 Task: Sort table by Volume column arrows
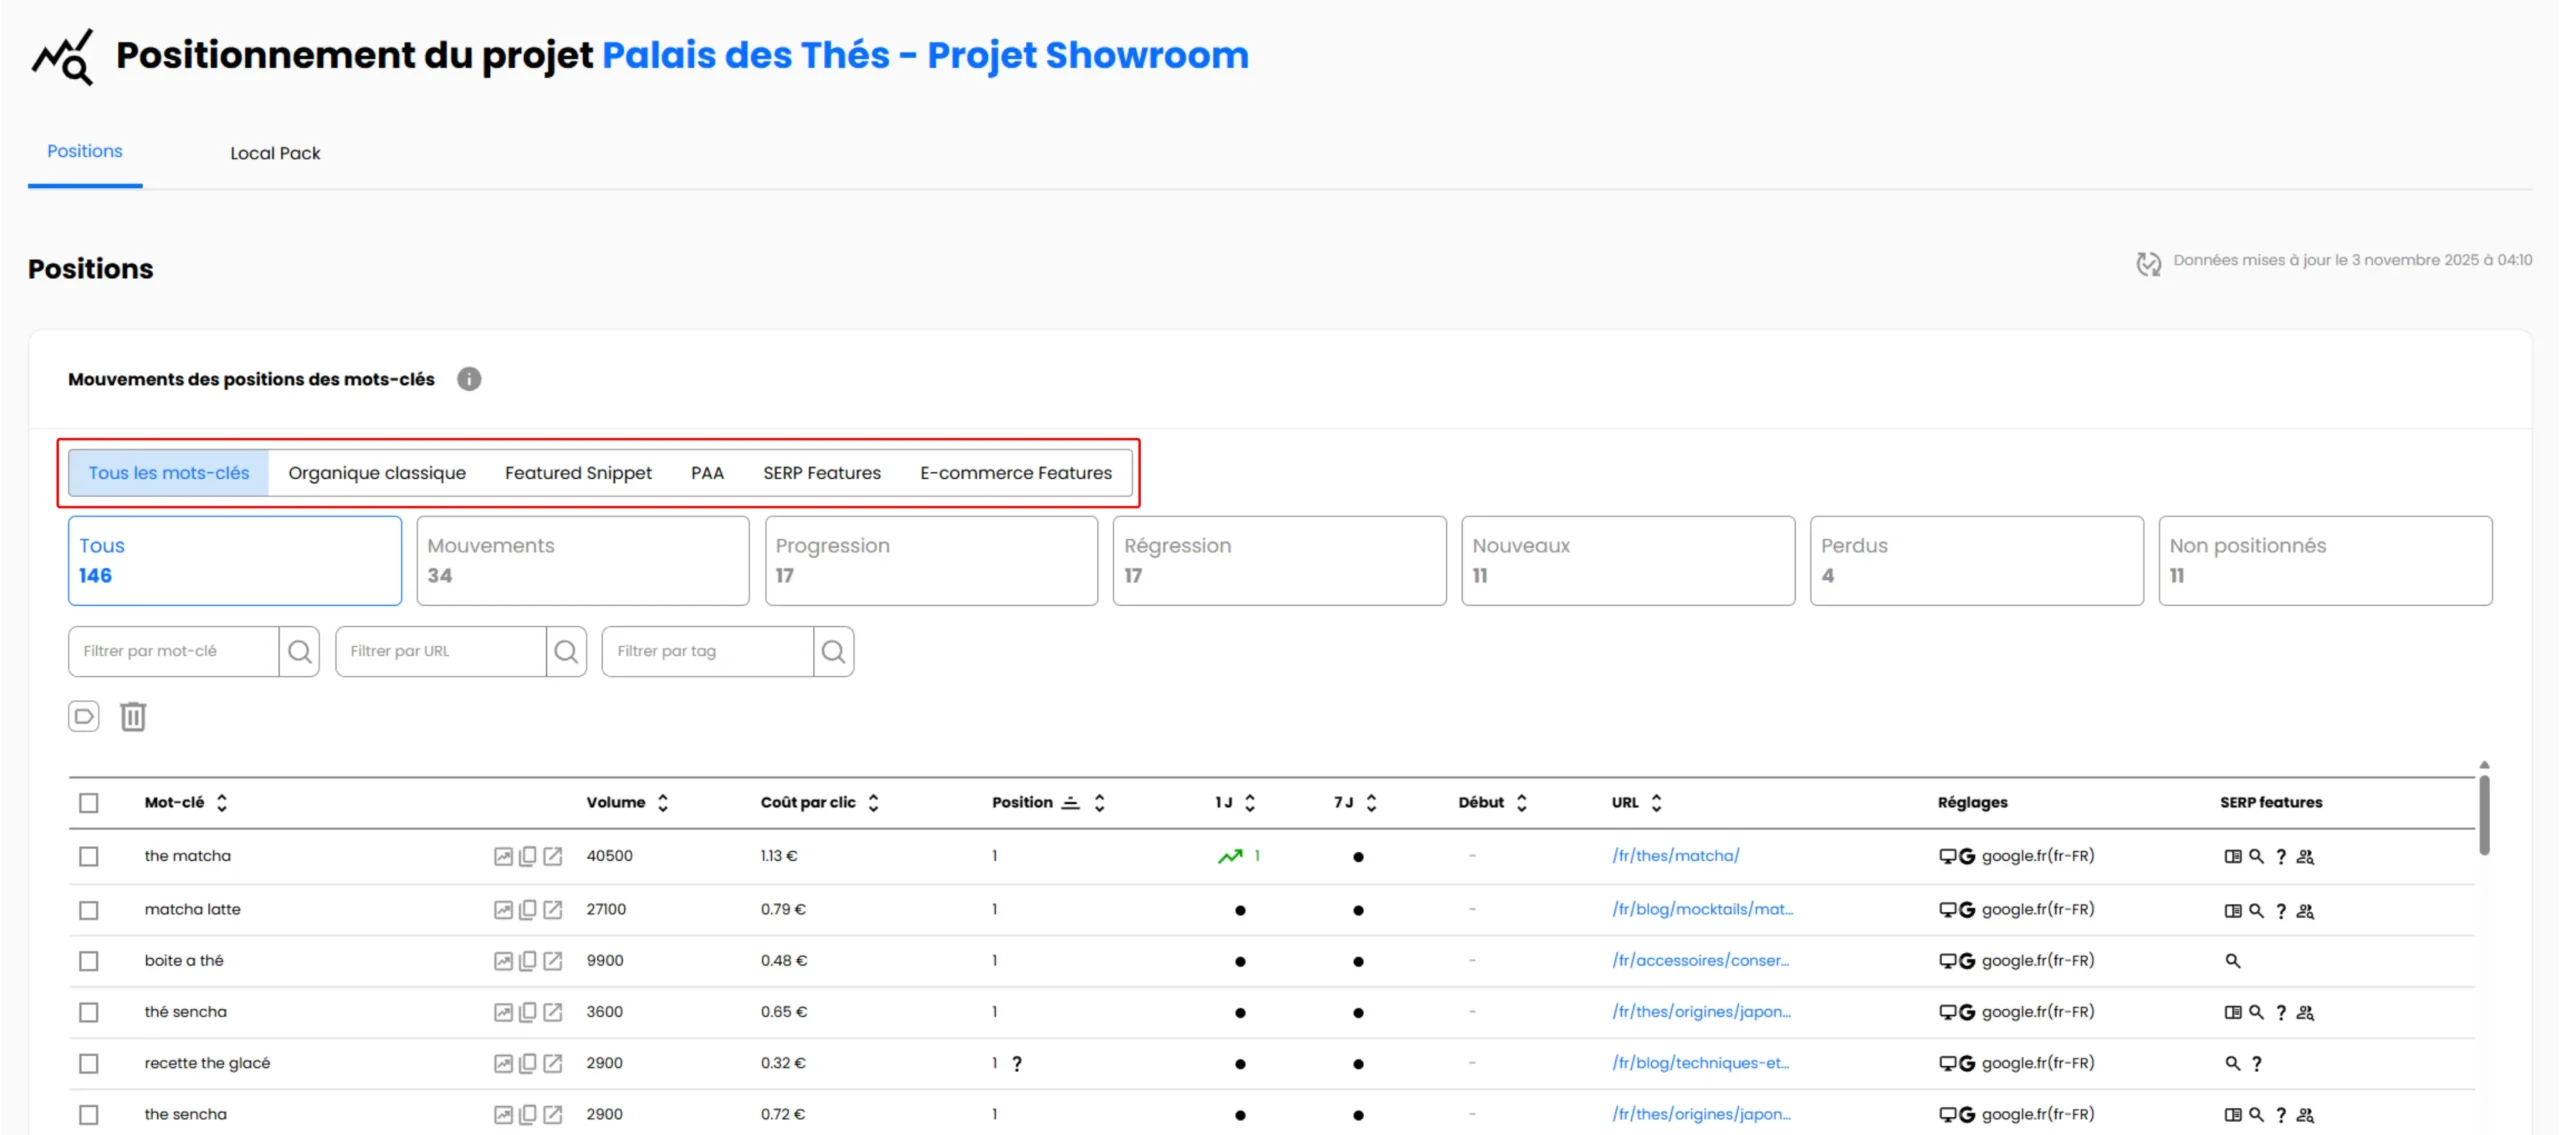point(663,803)
